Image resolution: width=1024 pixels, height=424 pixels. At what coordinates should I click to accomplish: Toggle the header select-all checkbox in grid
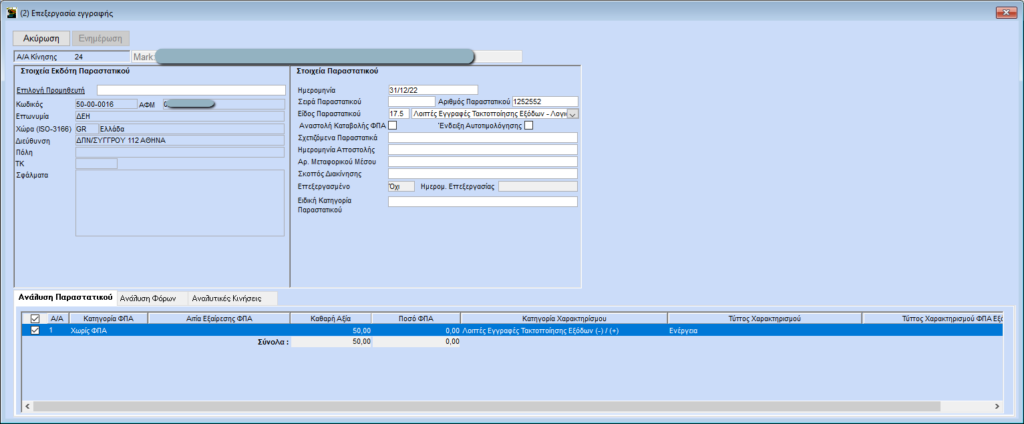pyautogui.click(x=35, y=318)
